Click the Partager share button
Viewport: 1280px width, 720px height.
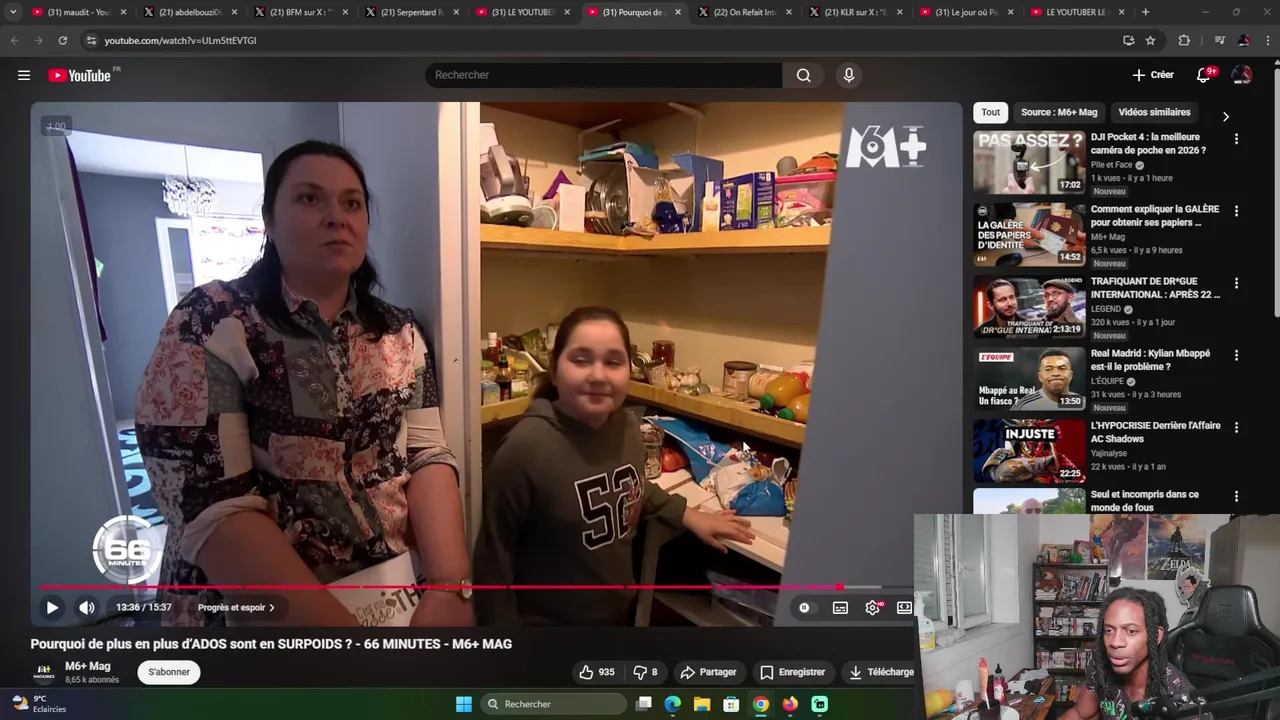[x=708, y=672]
